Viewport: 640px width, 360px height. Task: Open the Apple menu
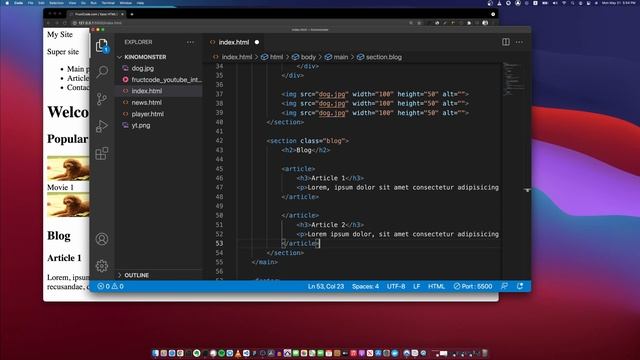7,3
